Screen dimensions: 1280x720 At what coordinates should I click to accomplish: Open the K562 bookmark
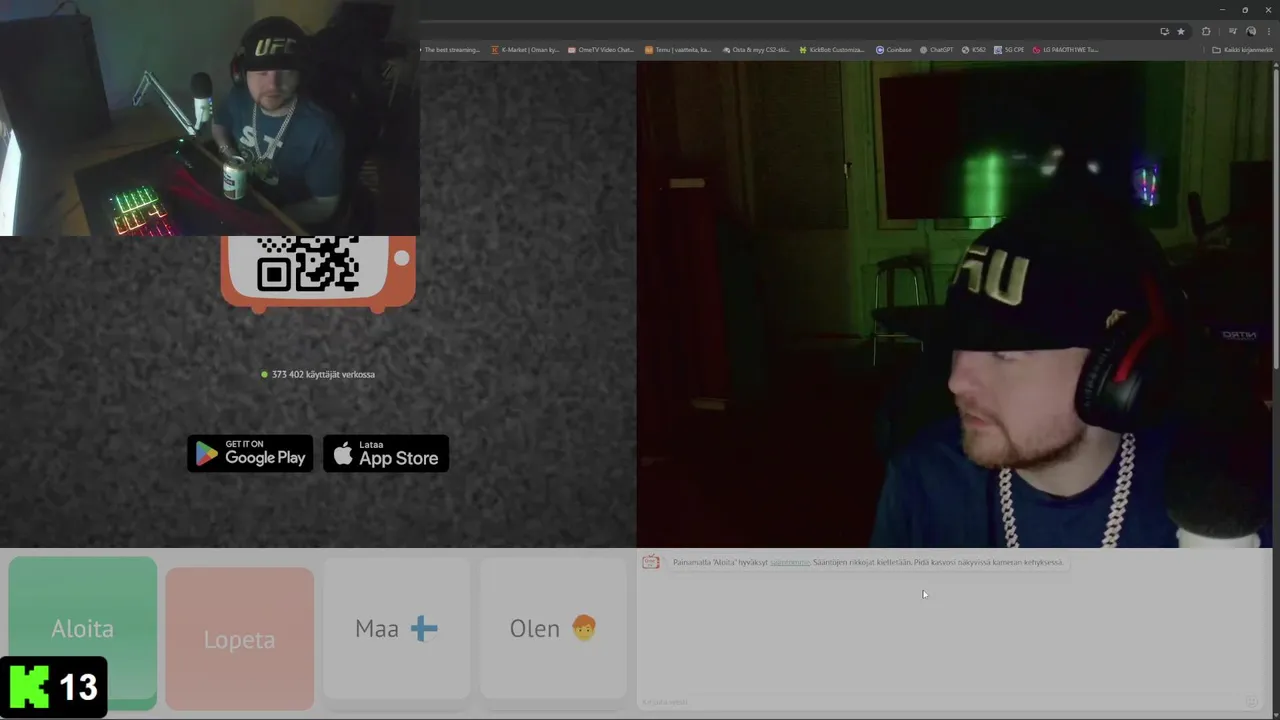click(x=974, y=50)
